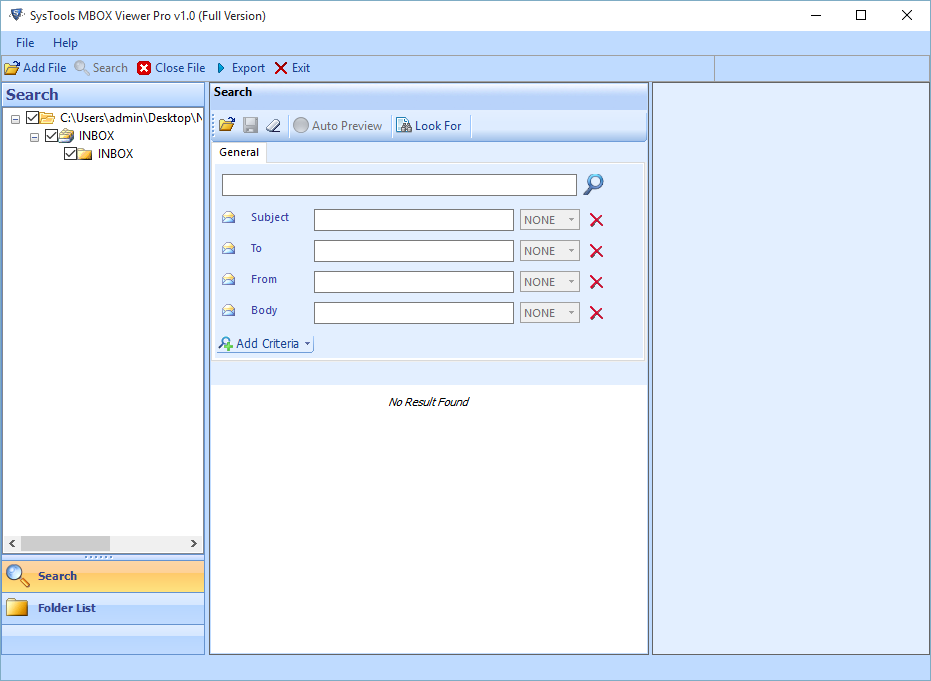The image size is (931, 681).
Task: Remove the Subject criteria with red X
Action: click(596, 220)
